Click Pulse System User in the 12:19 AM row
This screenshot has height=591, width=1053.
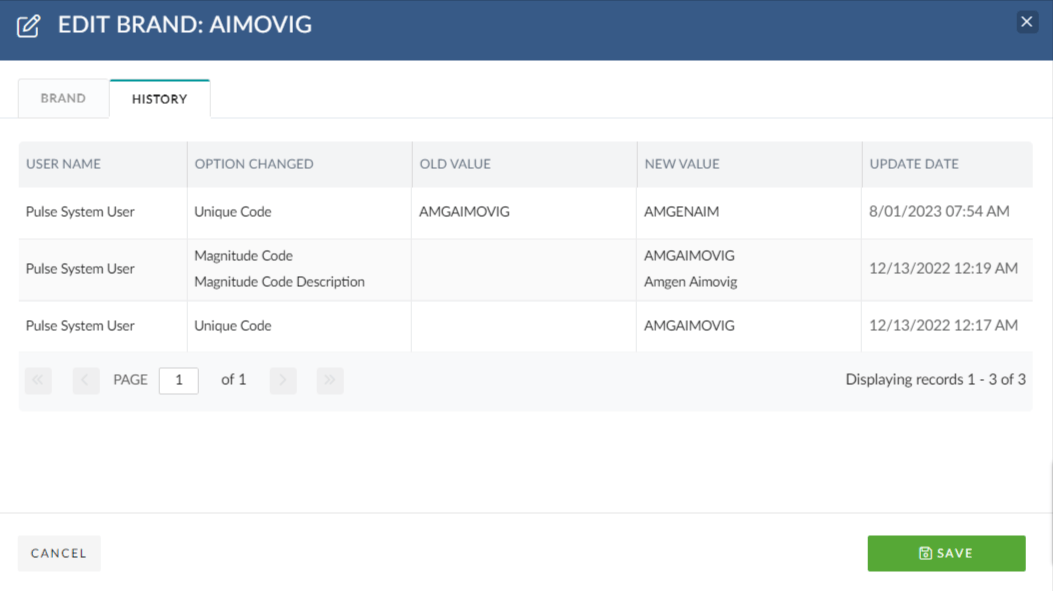pyautogui.click(x=80, y=269)
